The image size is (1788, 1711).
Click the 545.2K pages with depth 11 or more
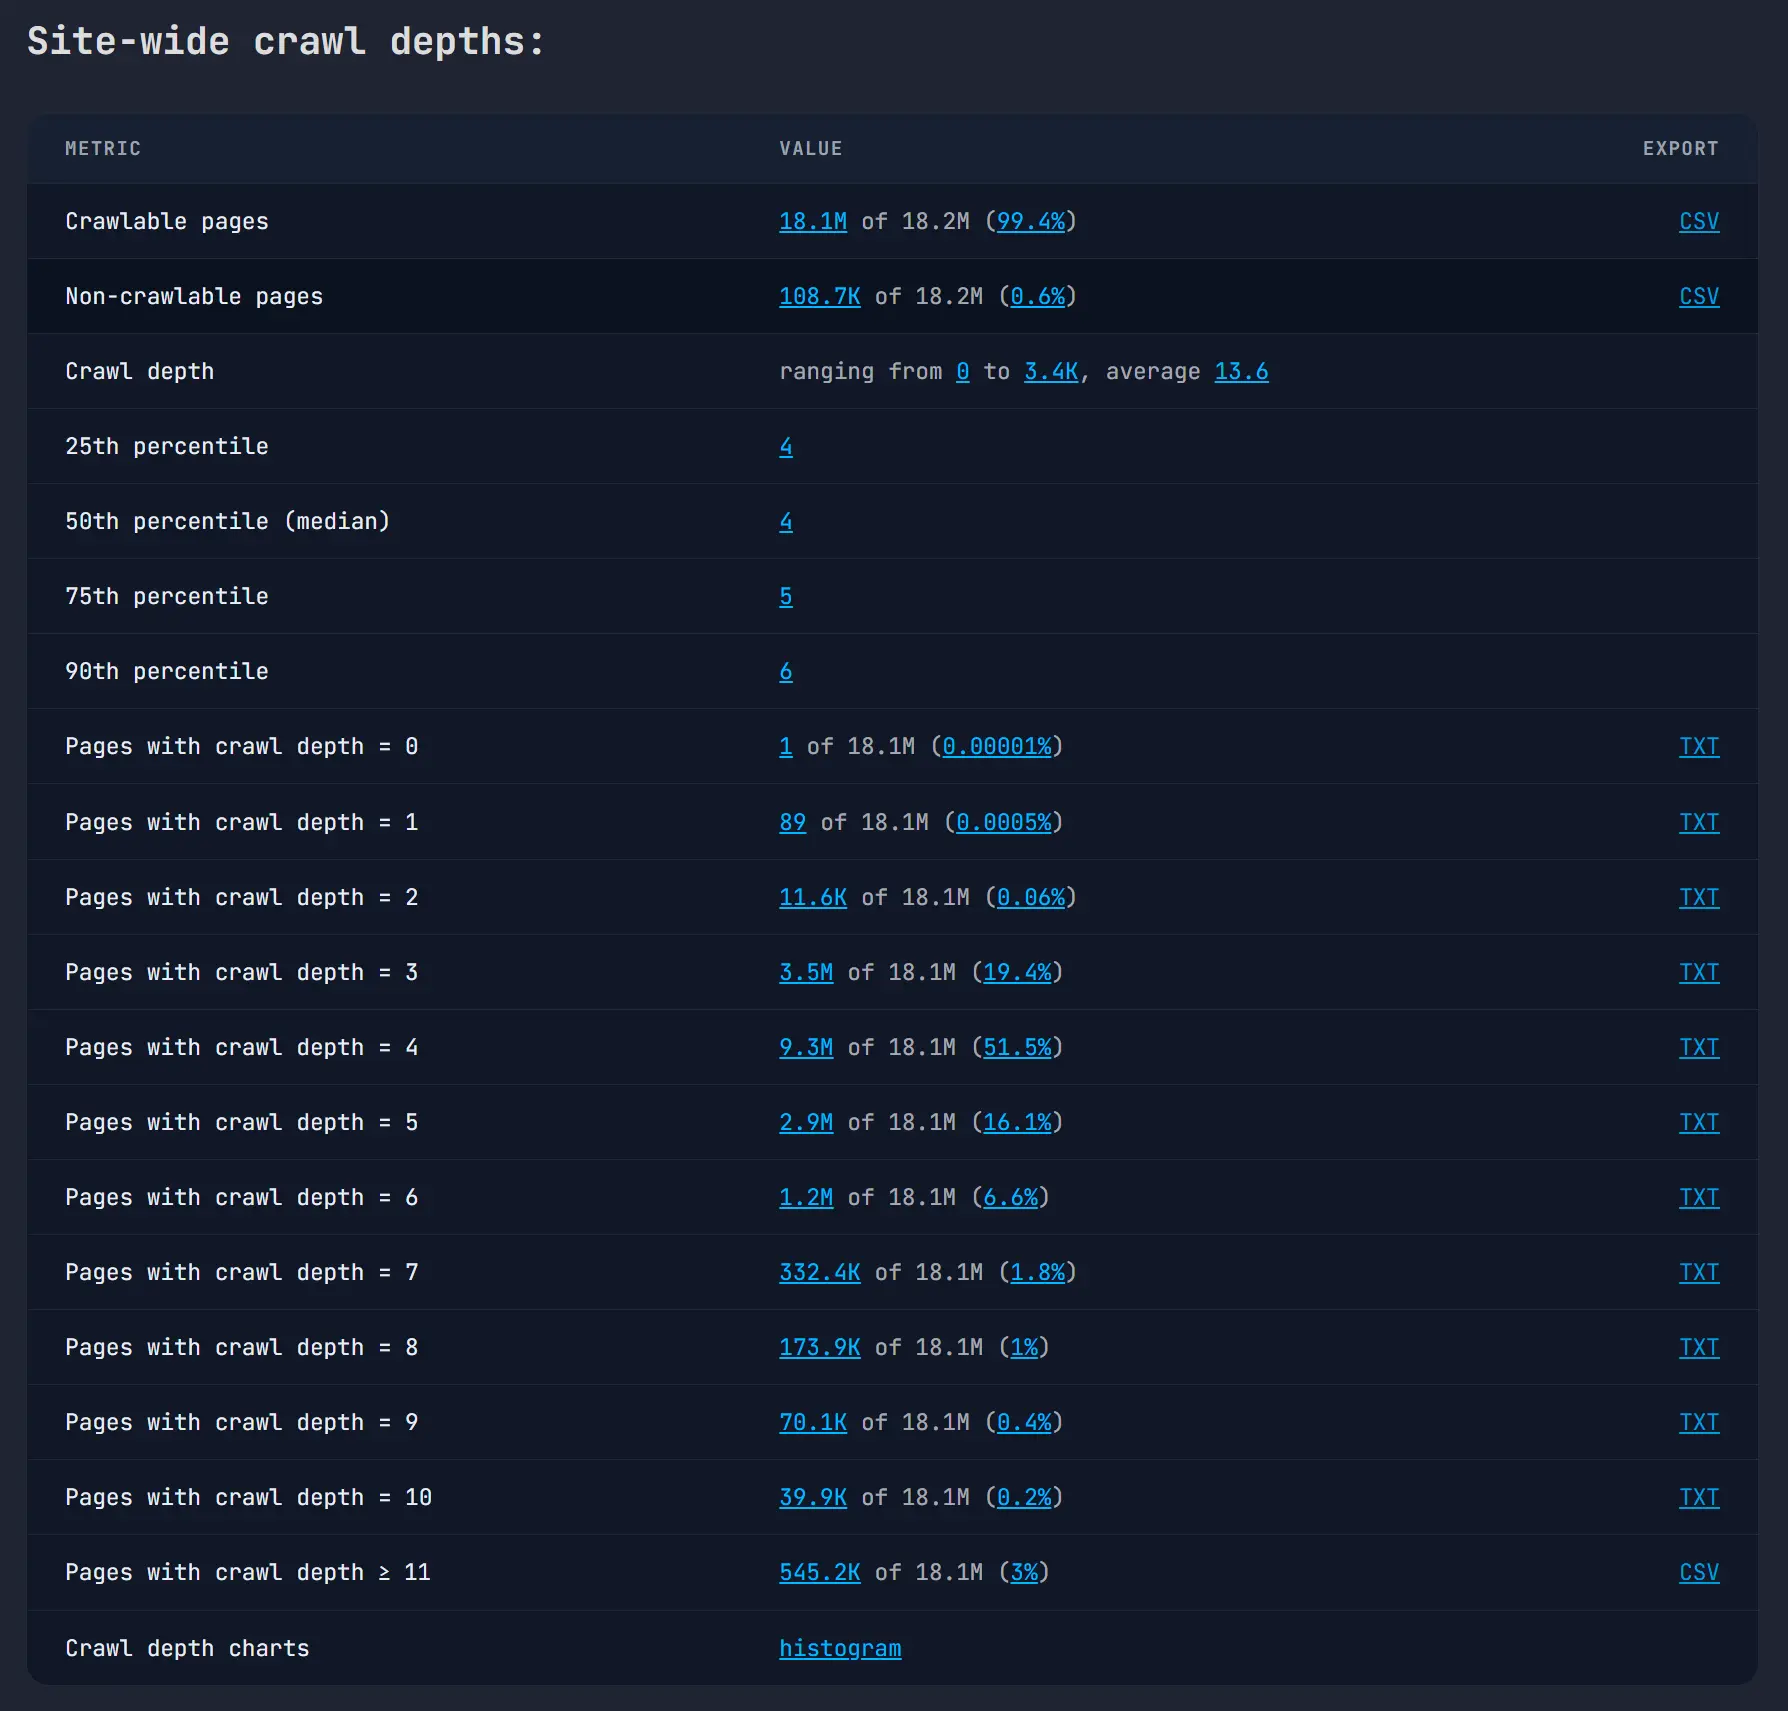pos(820,1572)
